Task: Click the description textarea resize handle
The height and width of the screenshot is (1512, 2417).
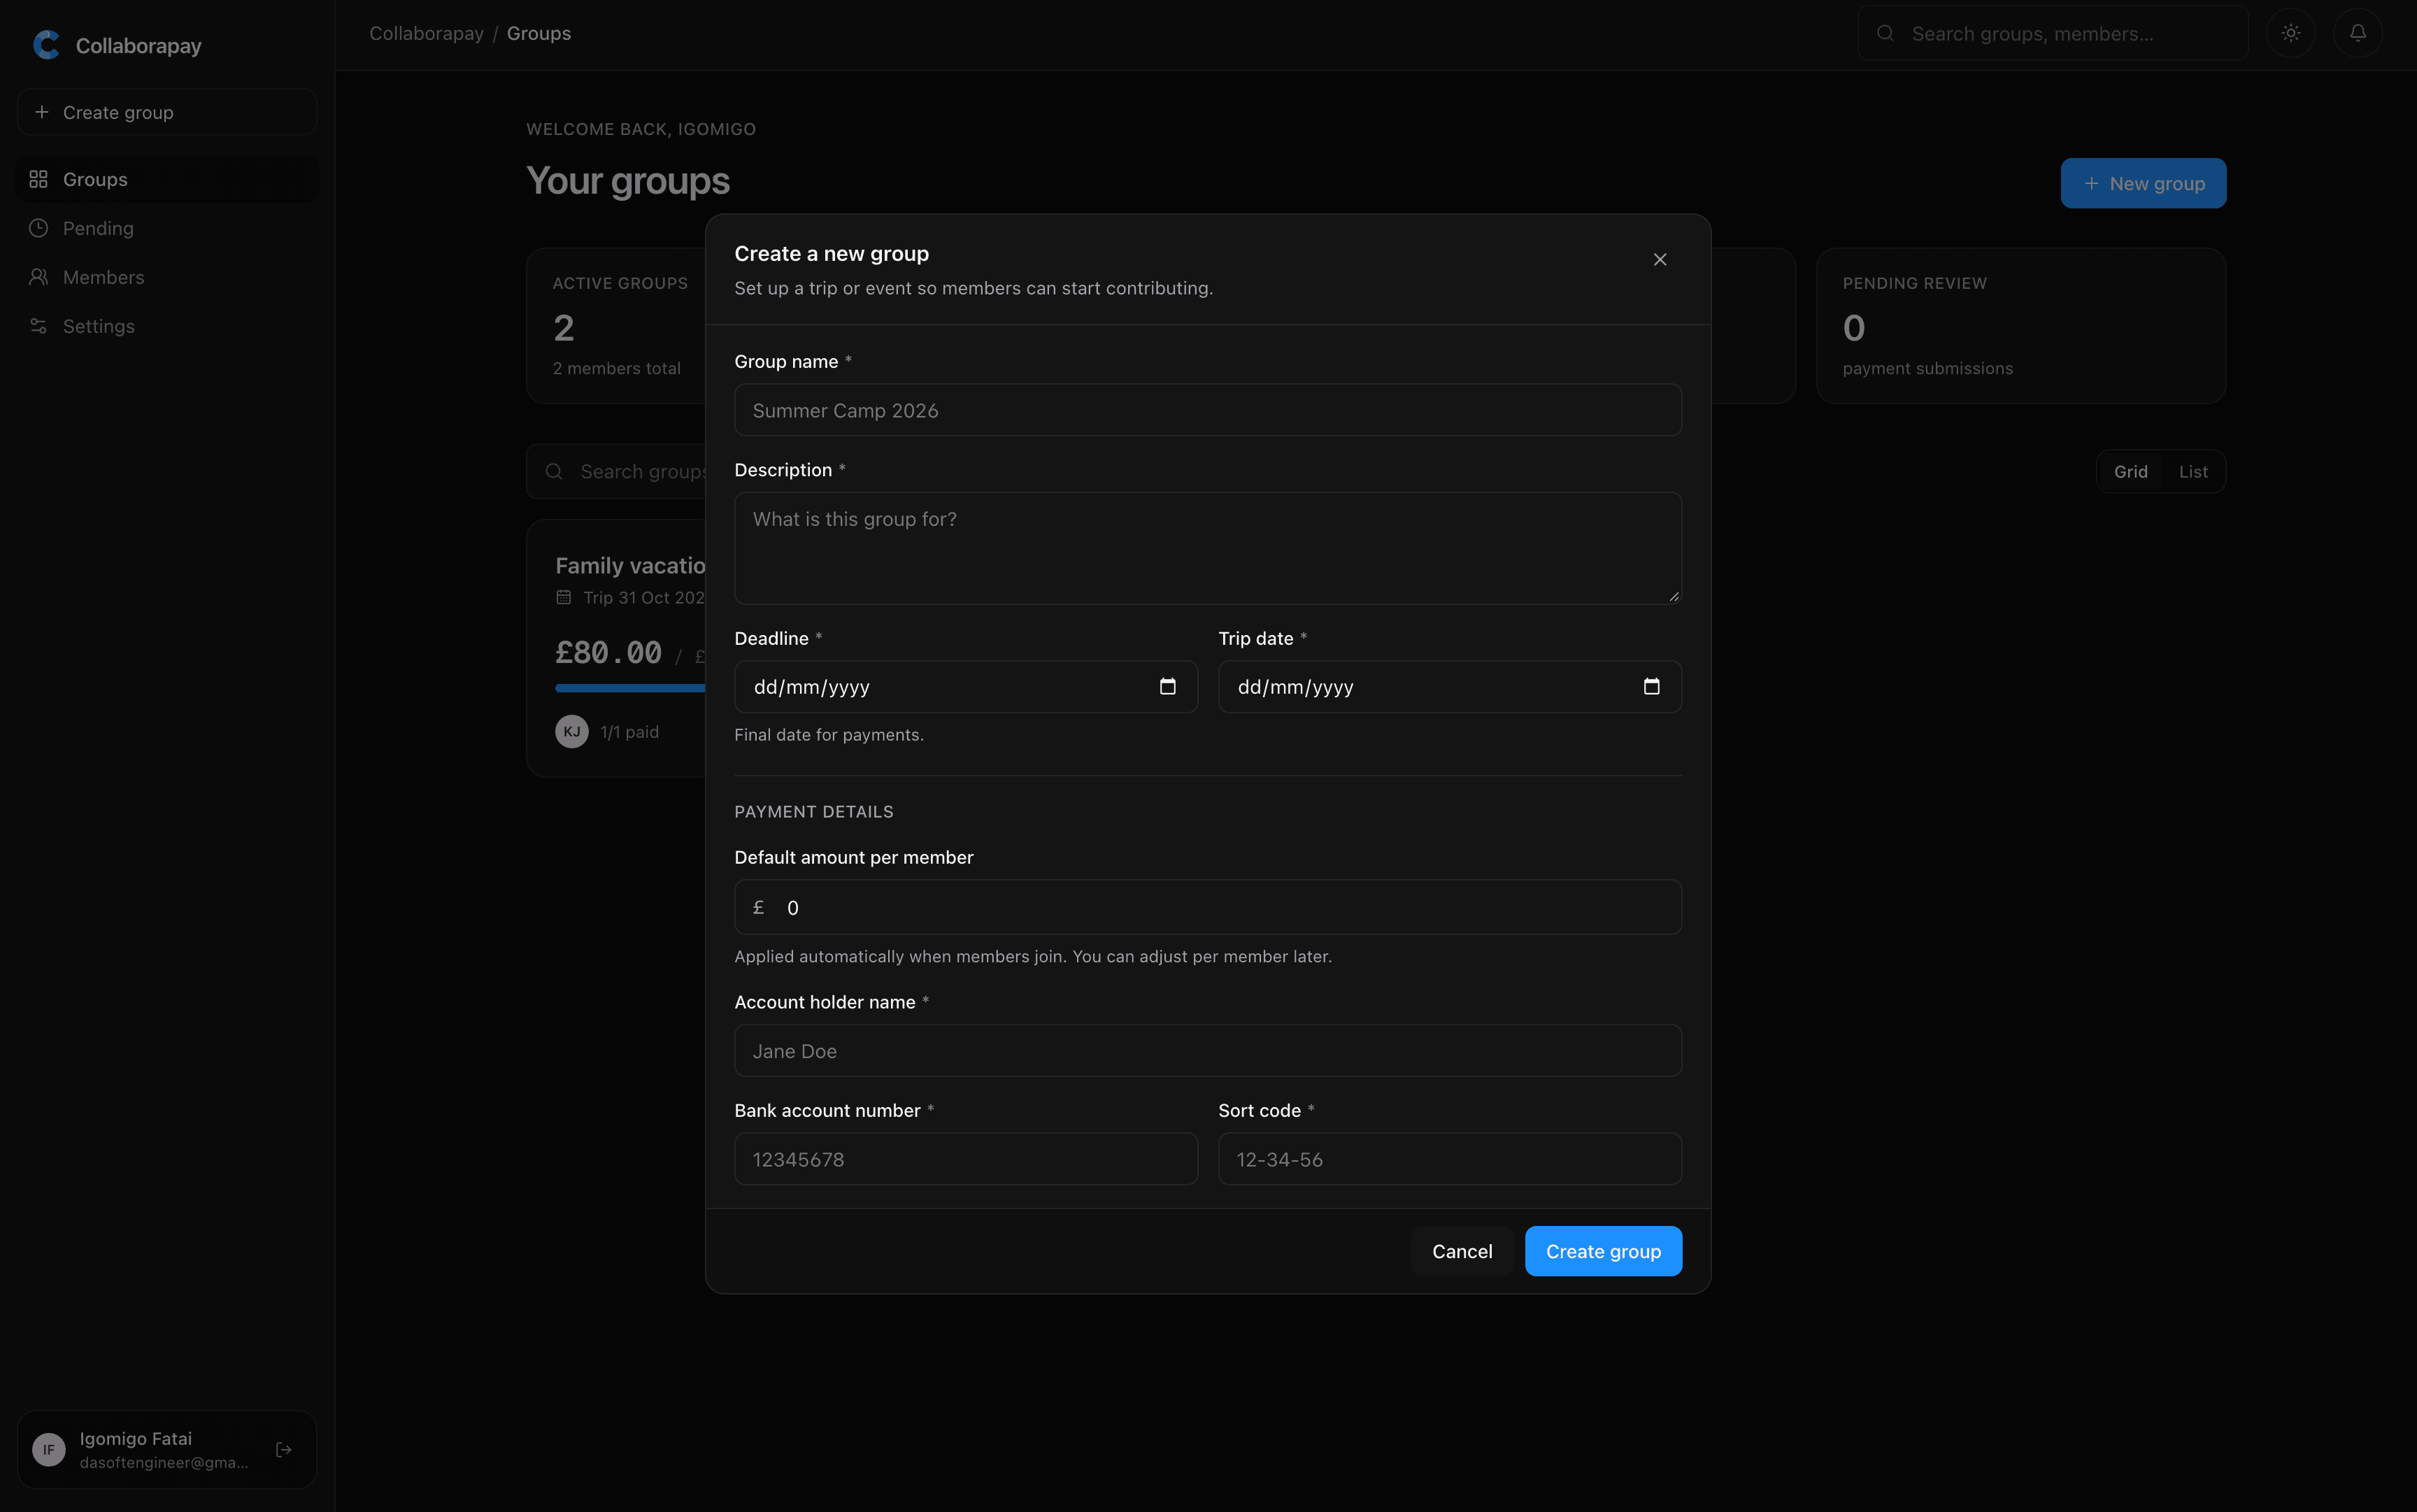Action: click(1673, 596)
